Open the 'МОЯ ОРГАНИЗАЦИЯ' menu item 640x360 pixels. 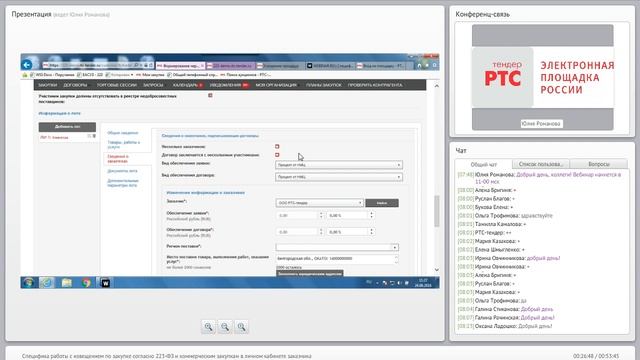[276, 85]
